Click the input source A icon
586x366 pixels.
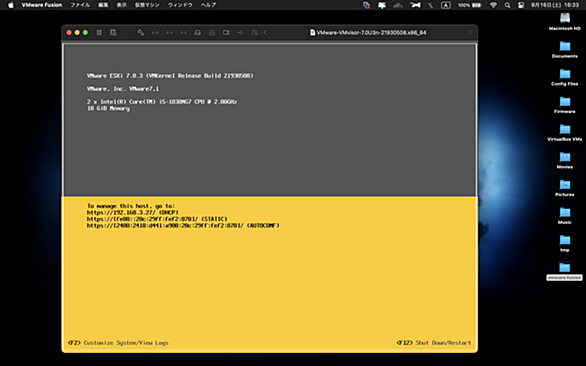[x=445, y=5]
